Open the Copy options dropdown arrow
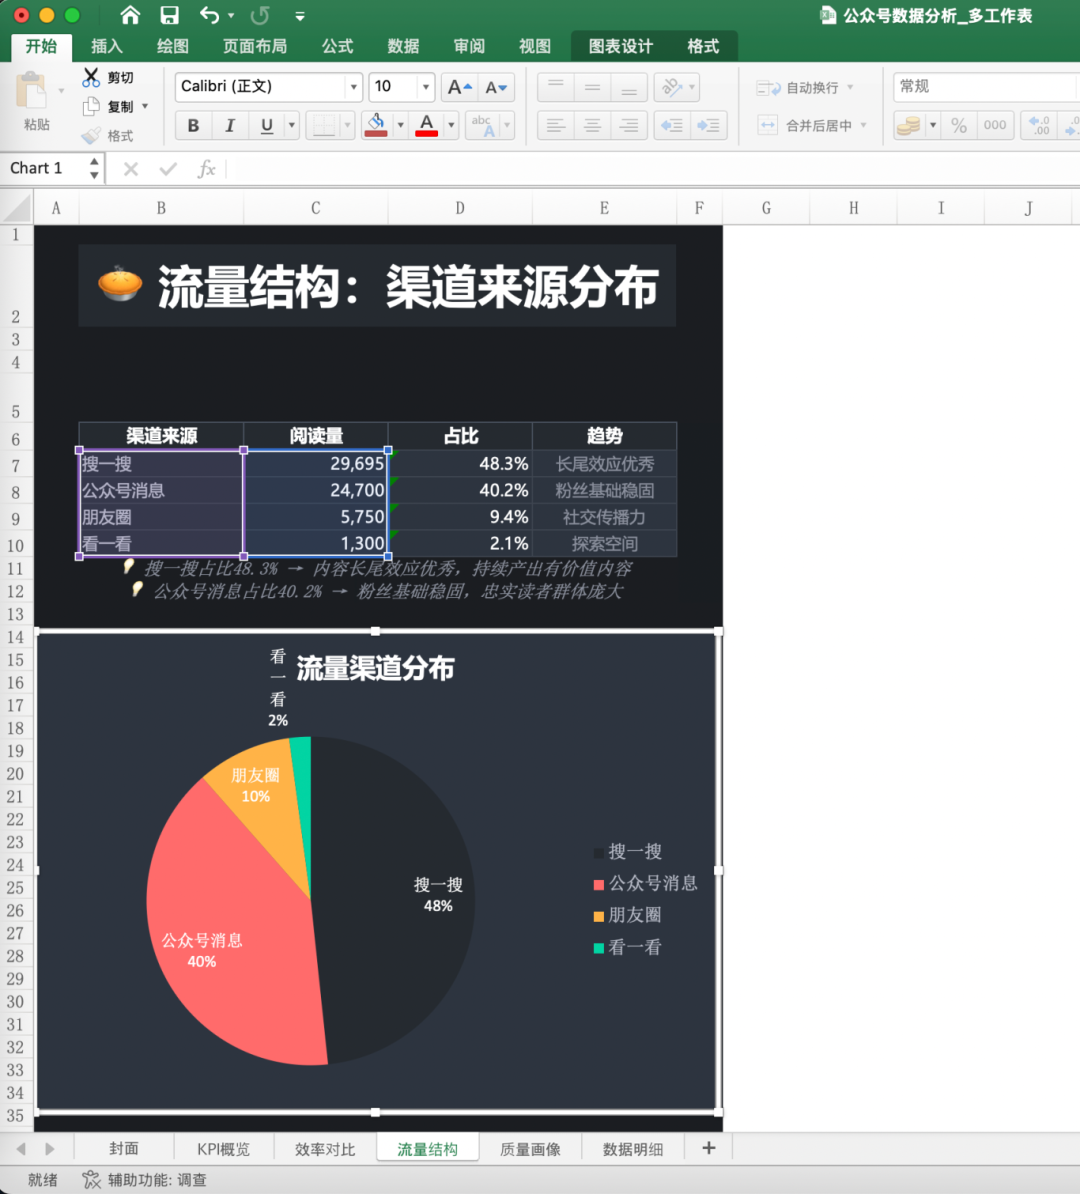1080x1194 pixels. coord(145,107)
